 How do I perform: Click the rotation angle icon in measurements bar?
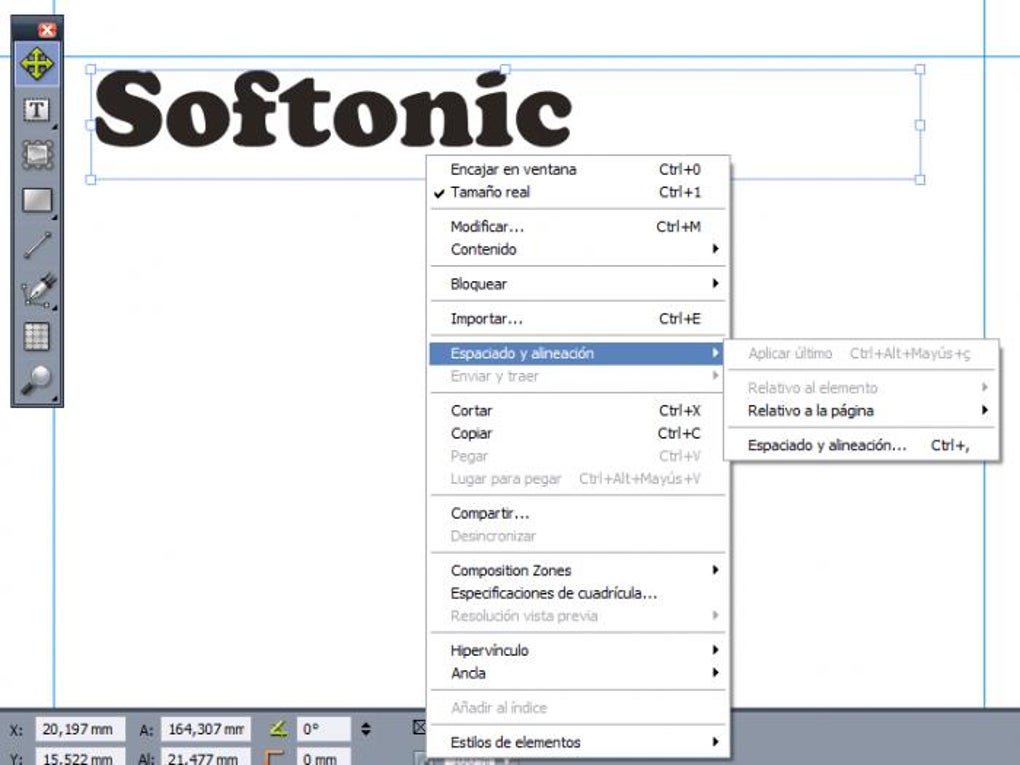pyautogui.click(x=278, y=729)
